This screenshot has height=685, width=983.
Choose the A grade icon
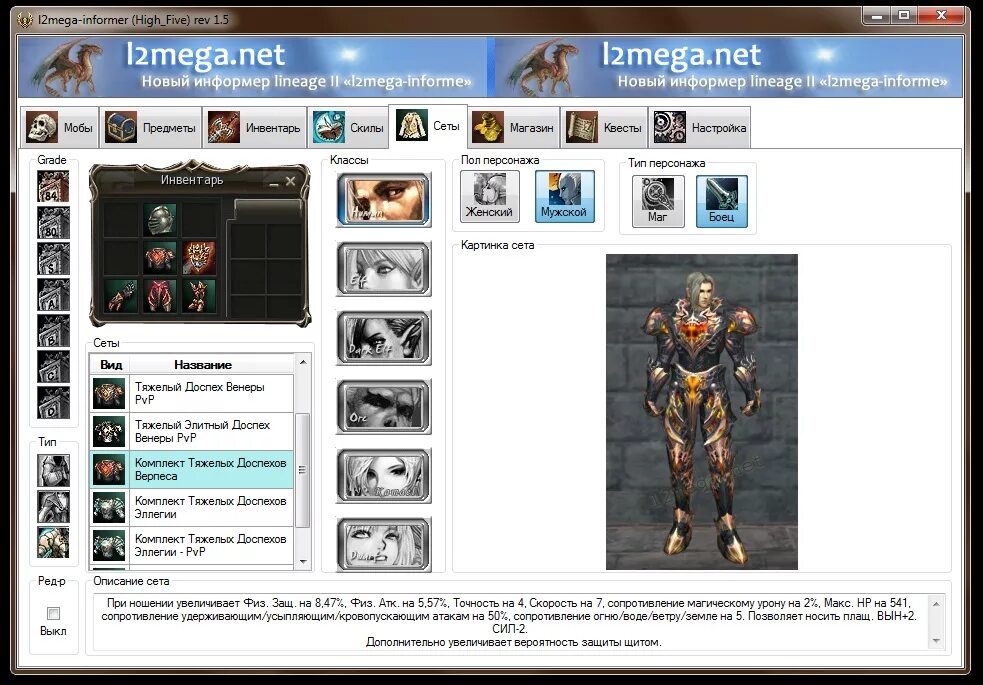pos(53,295)
